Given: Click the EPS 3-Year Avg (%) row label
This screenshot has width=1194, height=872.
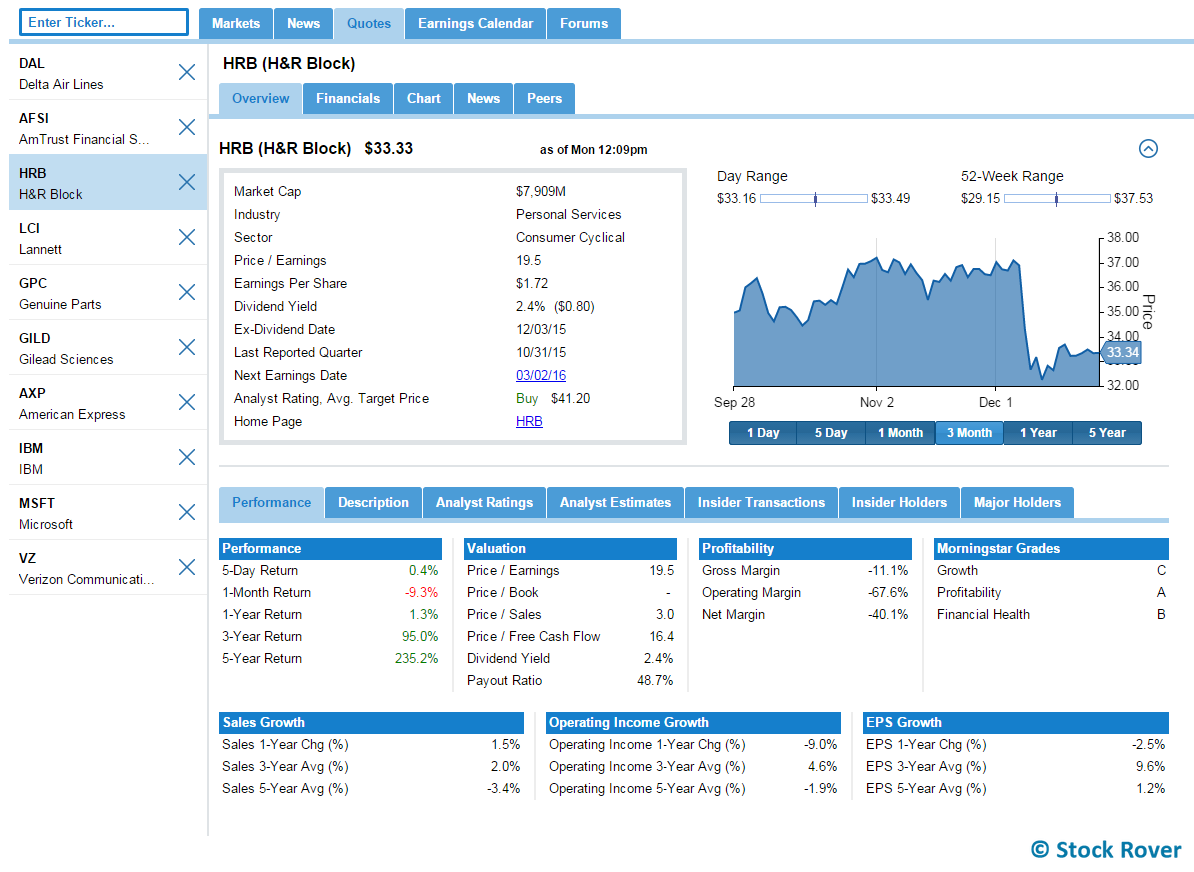Looking at the screenshot, I should click(x=926, y=767).
